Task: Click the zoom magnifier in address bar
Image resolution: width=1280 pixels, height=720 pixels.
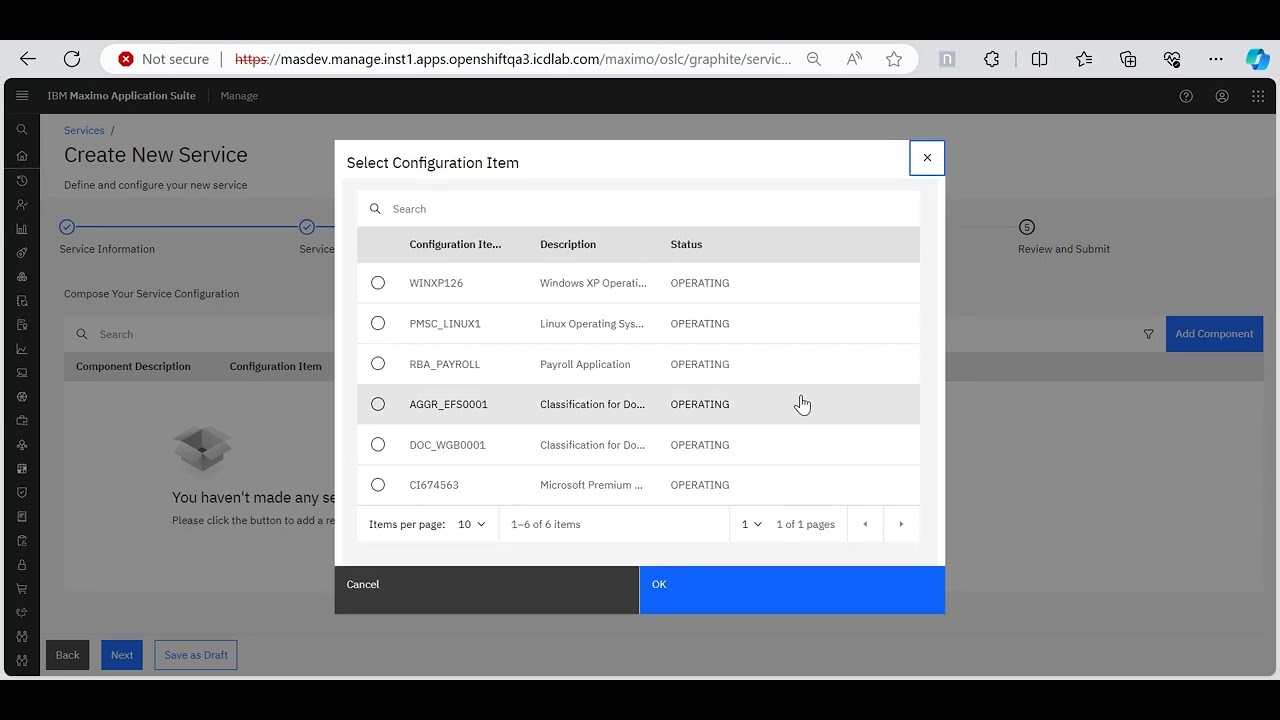Action: 814,59
